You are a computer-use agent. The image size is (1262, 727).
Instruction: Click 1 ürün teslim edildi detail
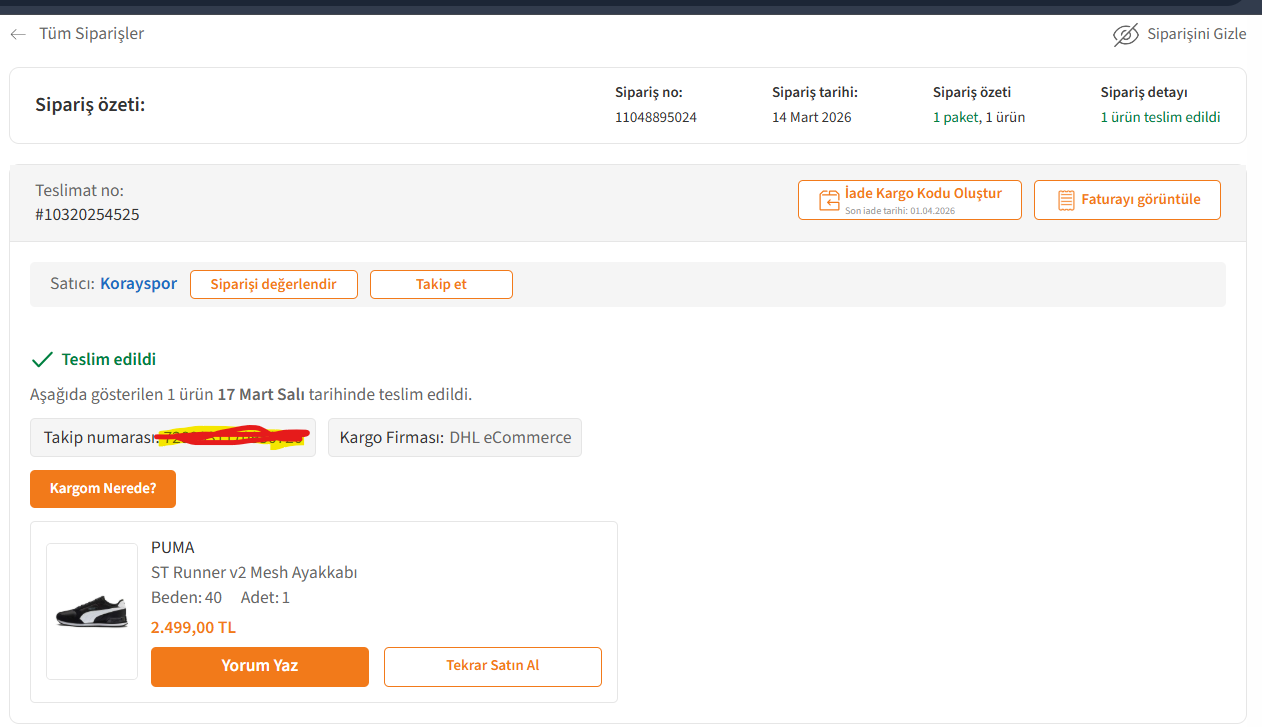[x=1160, y=117]
